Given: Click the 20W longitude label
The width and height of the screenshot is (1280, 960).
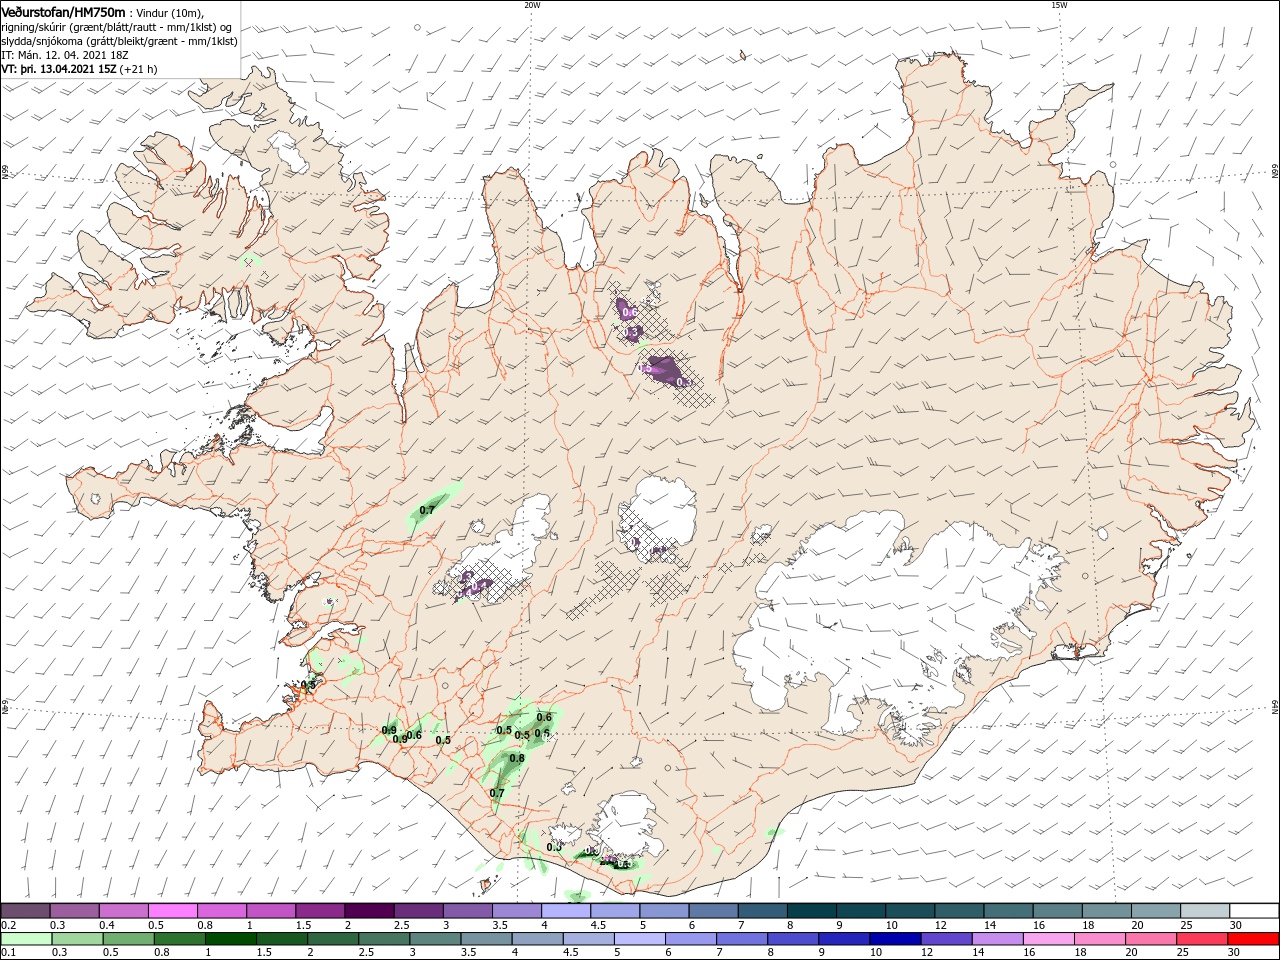Looking at the screenshot, I should coord(532,5).
